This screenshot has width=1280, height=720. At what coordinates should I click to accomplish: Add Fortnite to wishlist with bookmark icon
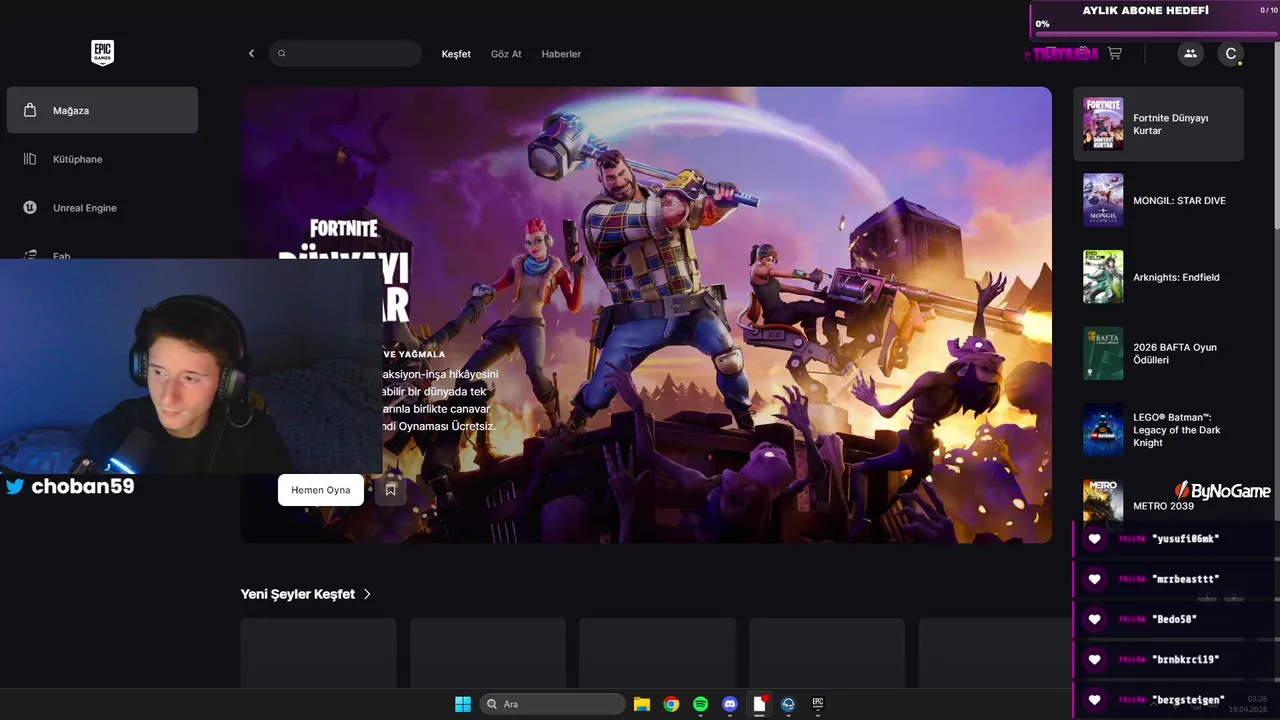[x=391, y=490]
